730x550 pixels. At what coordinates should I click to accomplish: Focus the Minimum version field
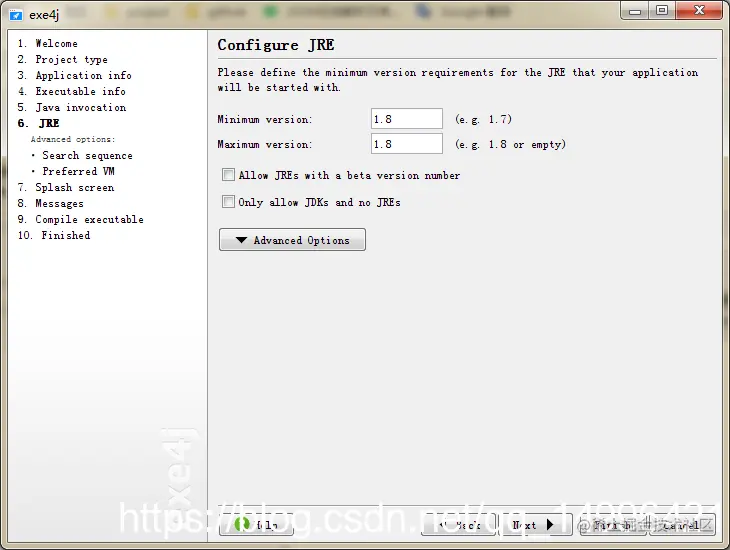click(407, 119)
